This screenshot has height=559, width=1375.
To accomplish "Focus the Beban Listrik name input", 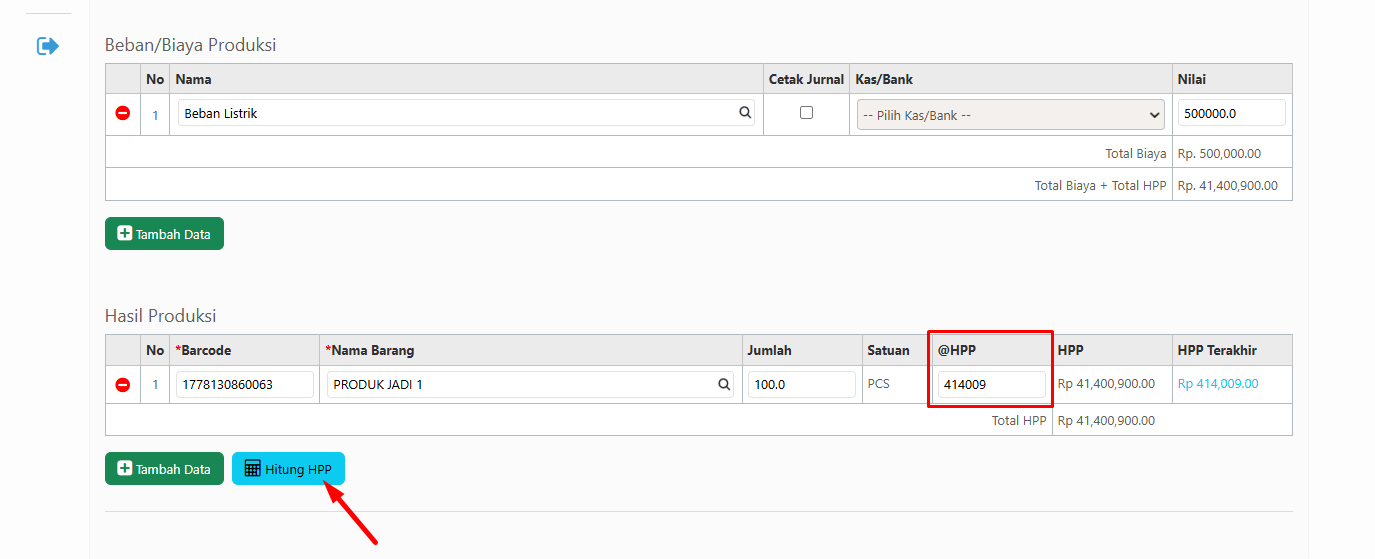I will pyautogui.click(x=467, y=113).
